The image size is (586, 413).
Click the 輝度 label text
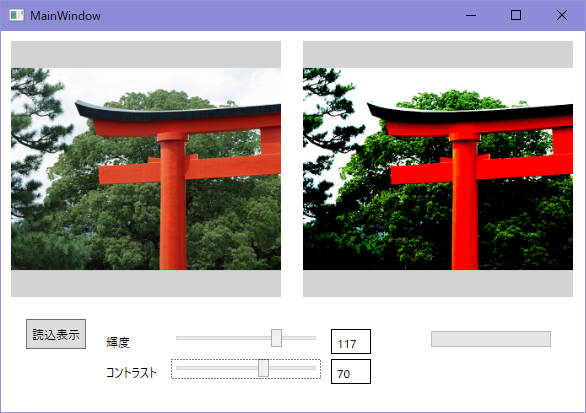point(118,342)
